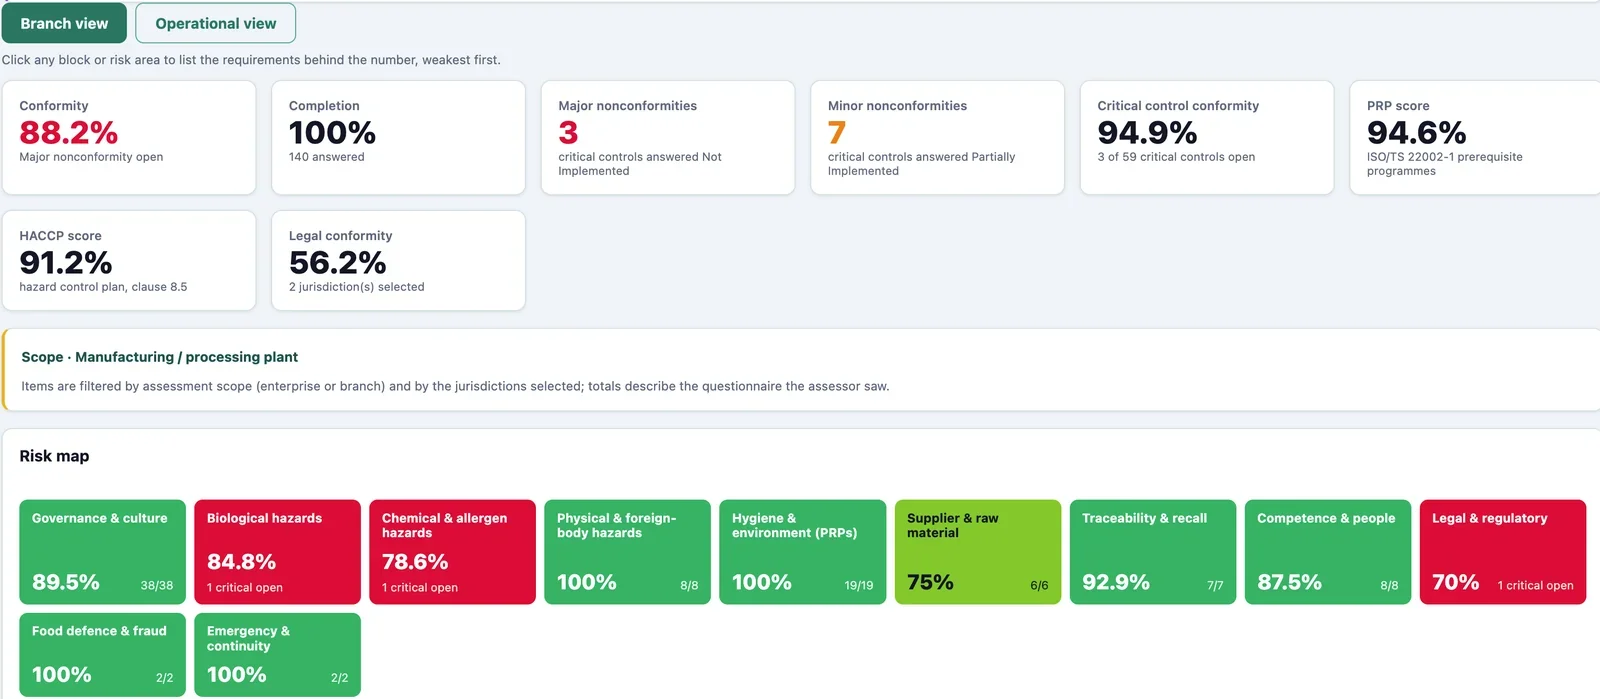The height and width of the screenshot is (699, 1600).
Task: Click '1 critical open' in Legal & regulatory tile
Action: (x=1535, y=586)
